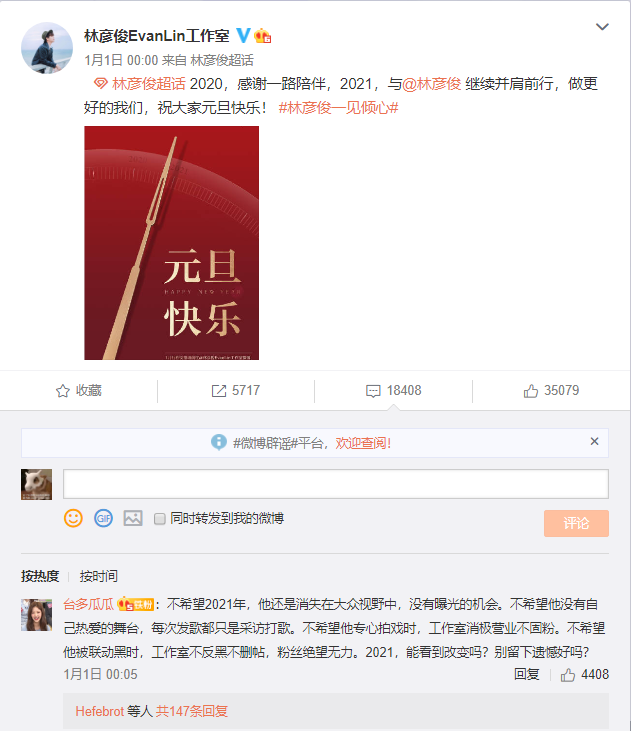The image size is (631, 731).
Task: Open the @林彦俊 mention link
Action: 431,84
